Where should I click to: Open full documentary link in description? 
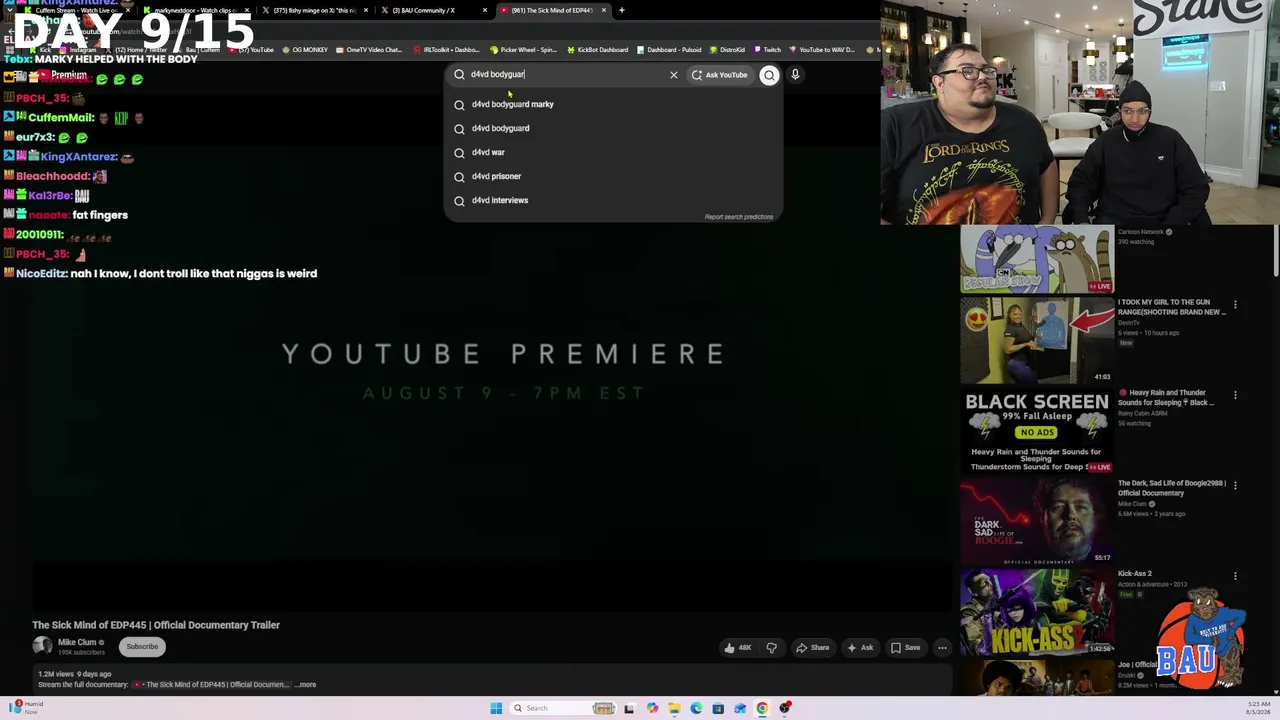tap(211, 685)
